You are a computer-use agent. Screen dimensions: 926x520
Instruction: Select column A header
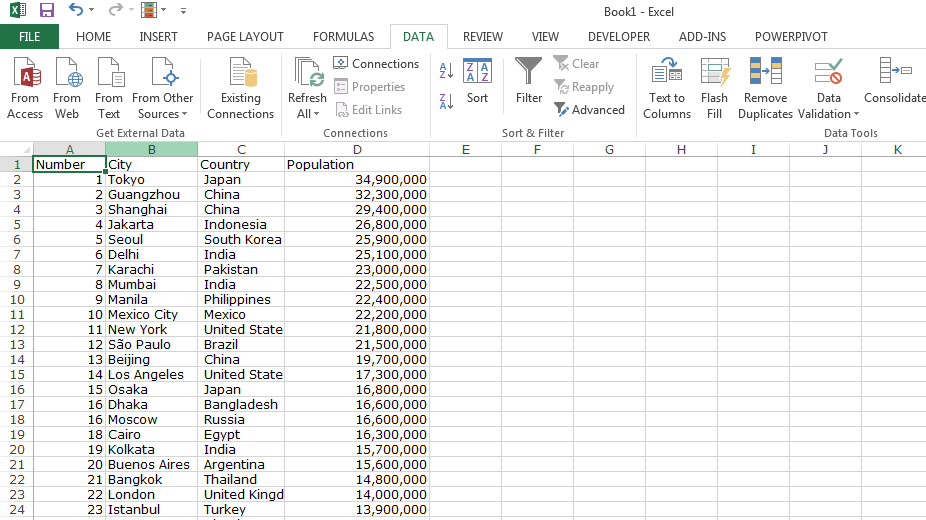coord(69,149)
